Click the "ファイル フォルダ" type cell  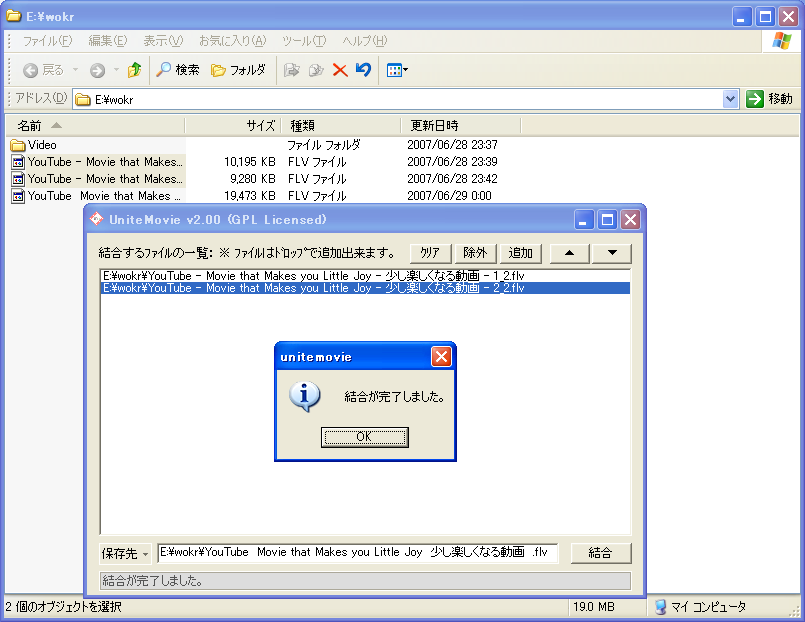(323, 145)
